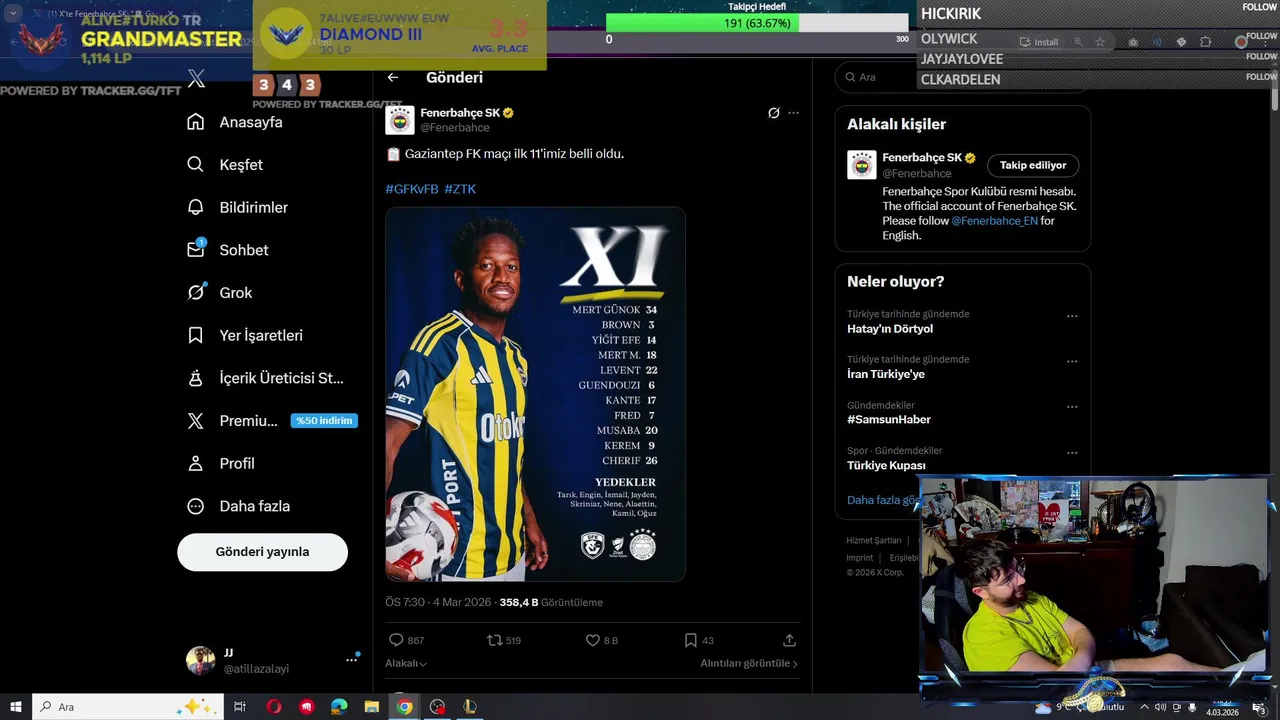Image resolution: width=1280 pixels, height=720 pixels.
Task: Click JJ profile avatar
Action: (201, 660)
